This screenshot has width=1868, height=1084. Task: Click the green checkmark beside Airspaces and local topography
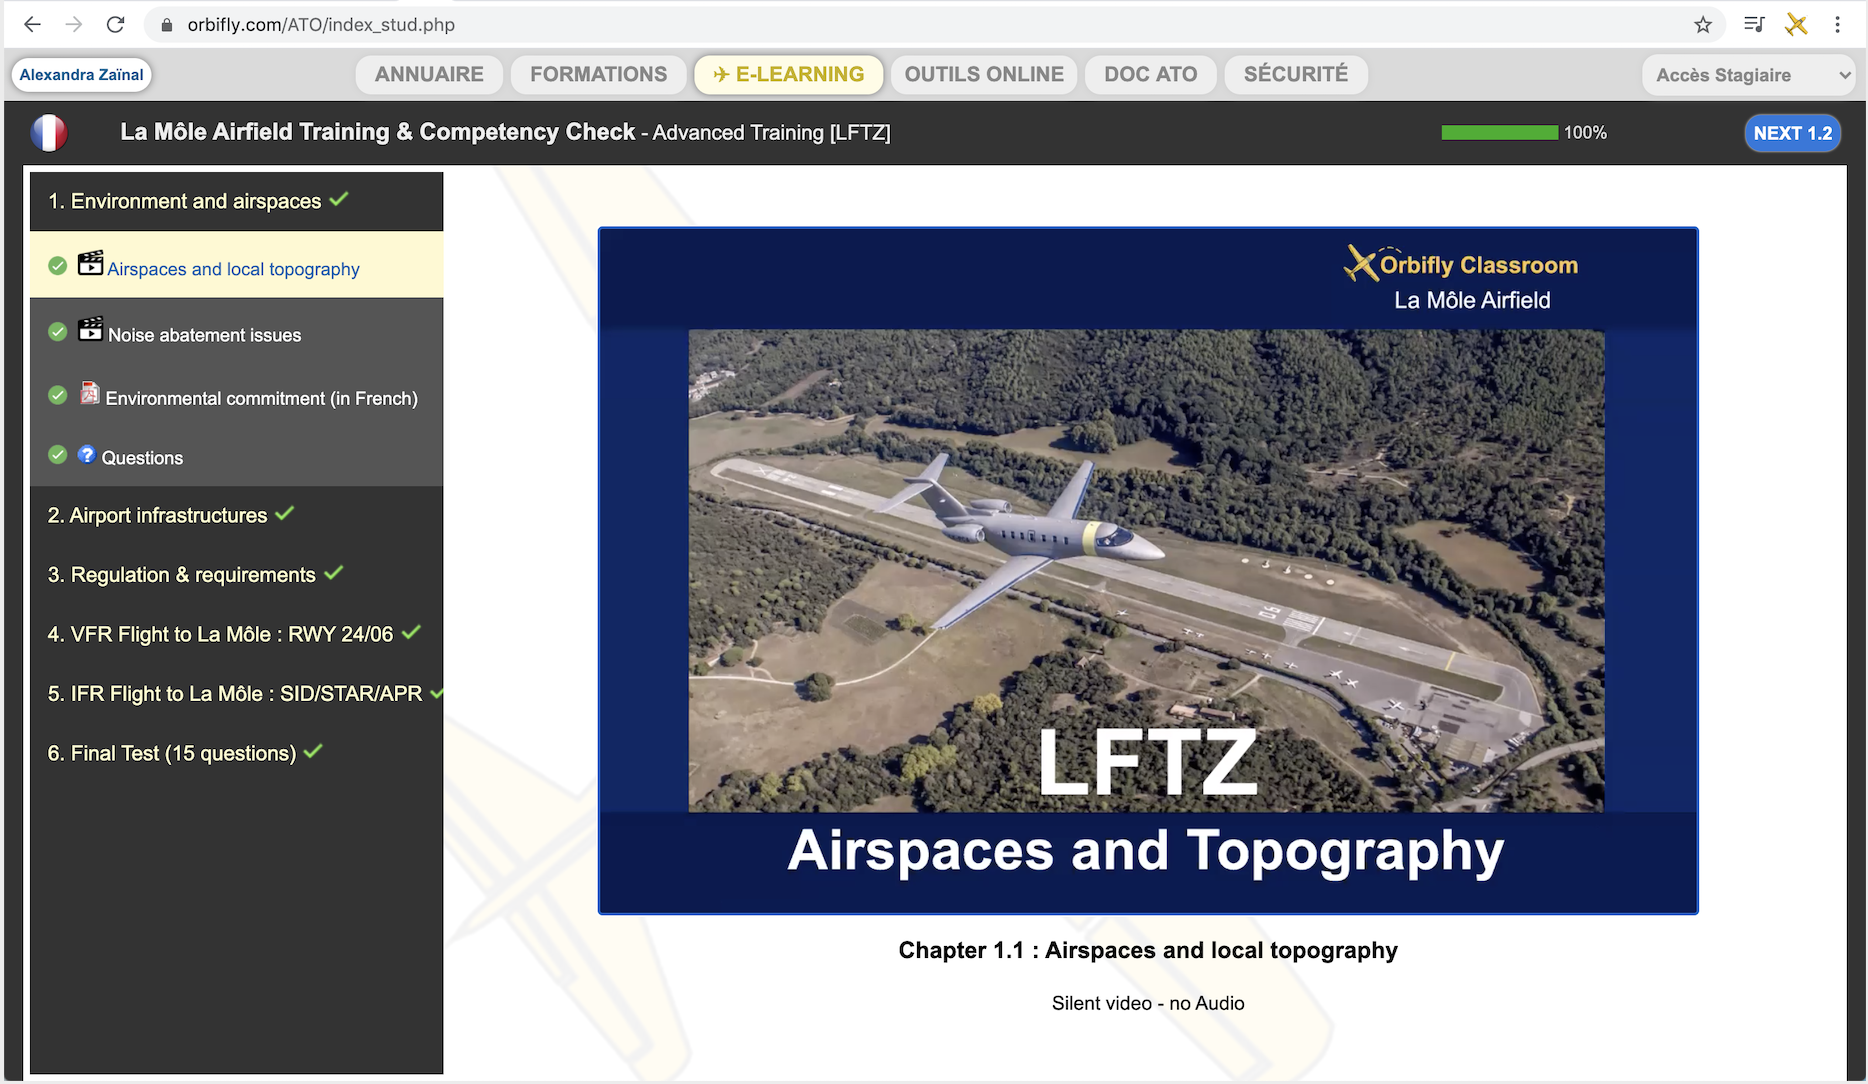tap(58, 266)
